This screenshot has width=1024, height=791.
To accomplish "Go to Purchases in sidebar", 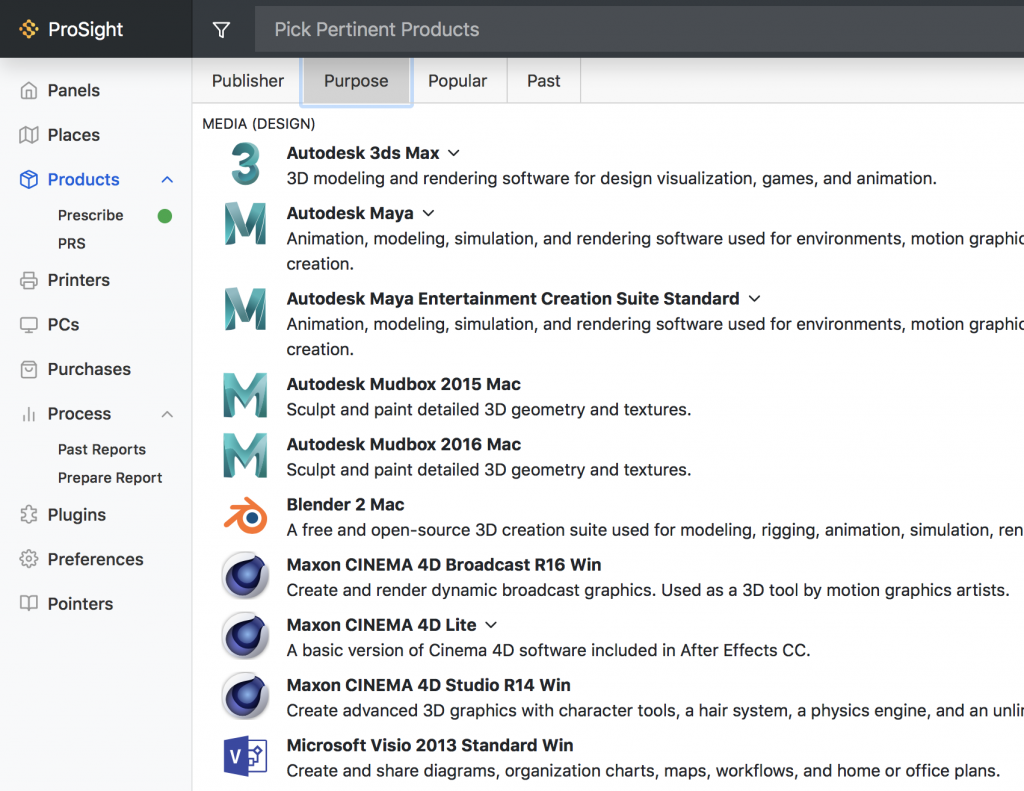I will [x=89, y=369].
